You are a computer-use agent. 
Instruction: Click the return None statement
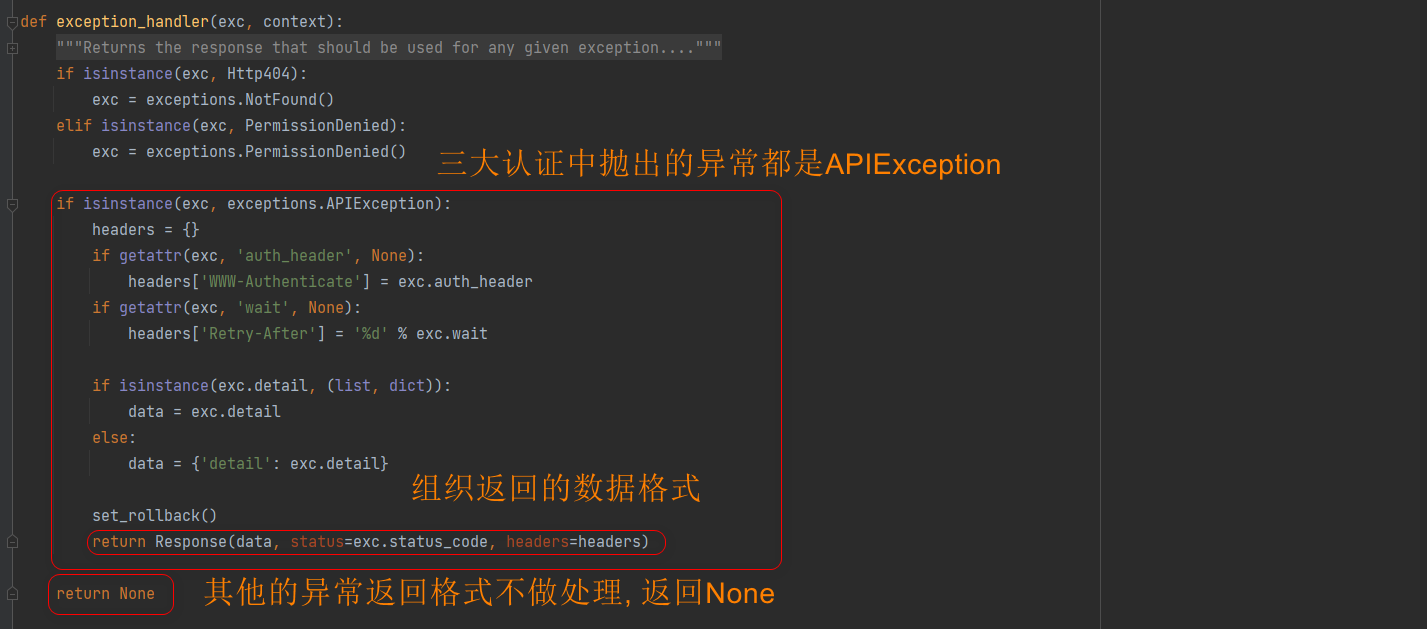pos(105,594)
